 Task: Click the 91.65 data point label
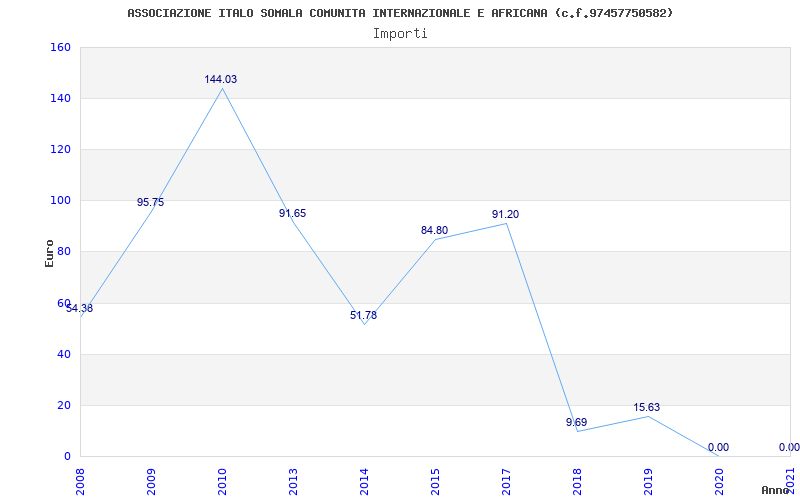(292, 213)
